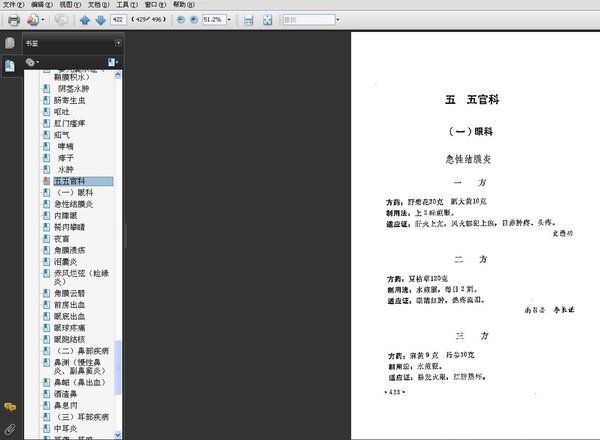Open the 文件 menu
Viewport: 600px width, 440px height.
coord(13,5)
